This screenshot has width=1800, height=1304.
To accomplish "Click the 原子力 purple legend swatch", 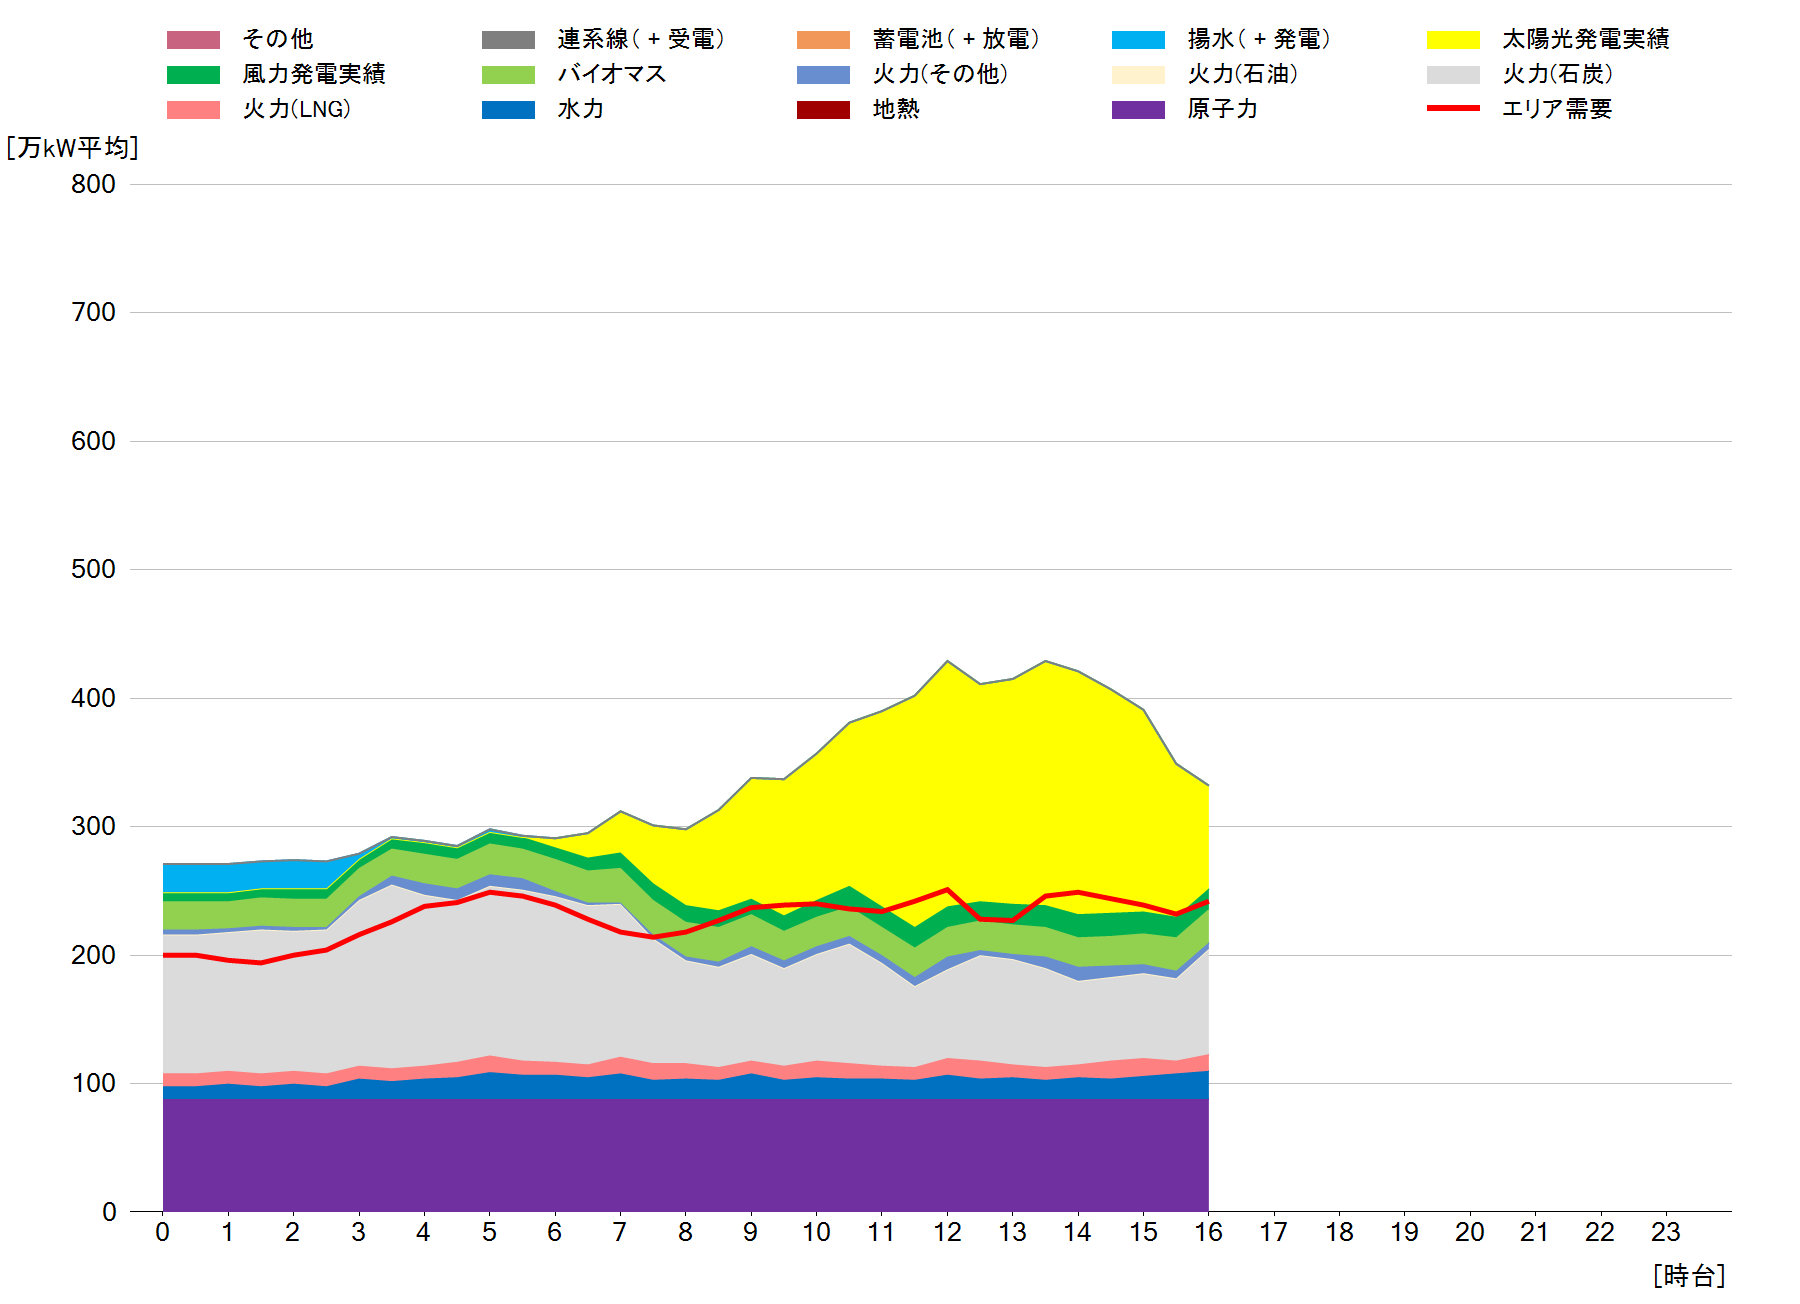I will click(1138, 110).
